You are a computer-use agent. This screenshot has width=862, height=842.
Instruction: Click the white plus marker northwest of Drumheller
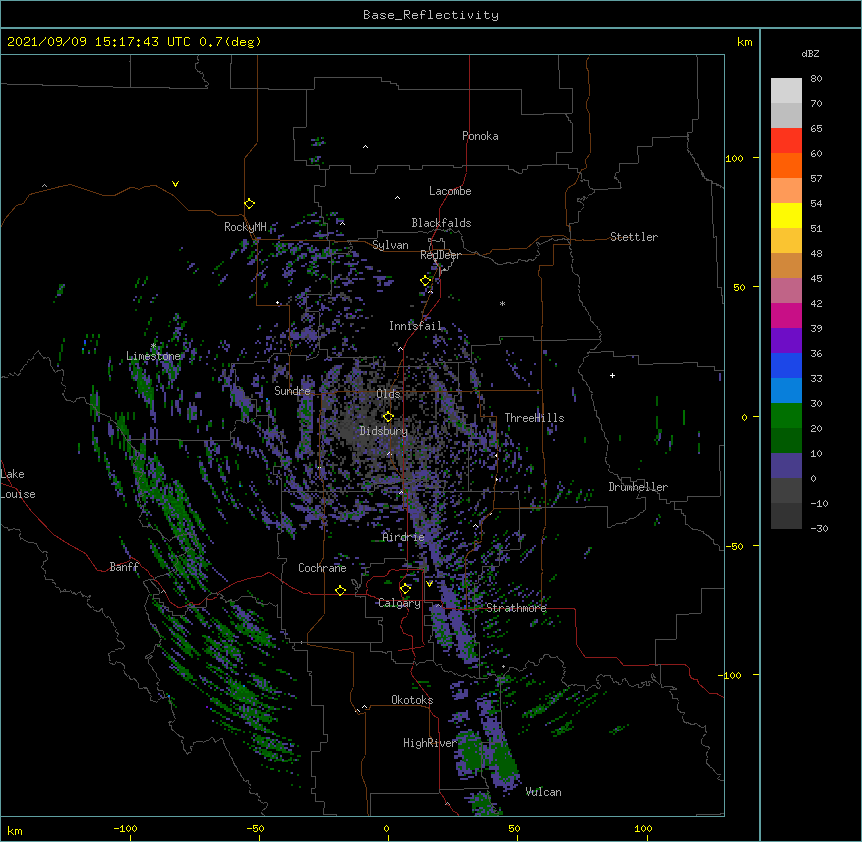click(612, 375)
